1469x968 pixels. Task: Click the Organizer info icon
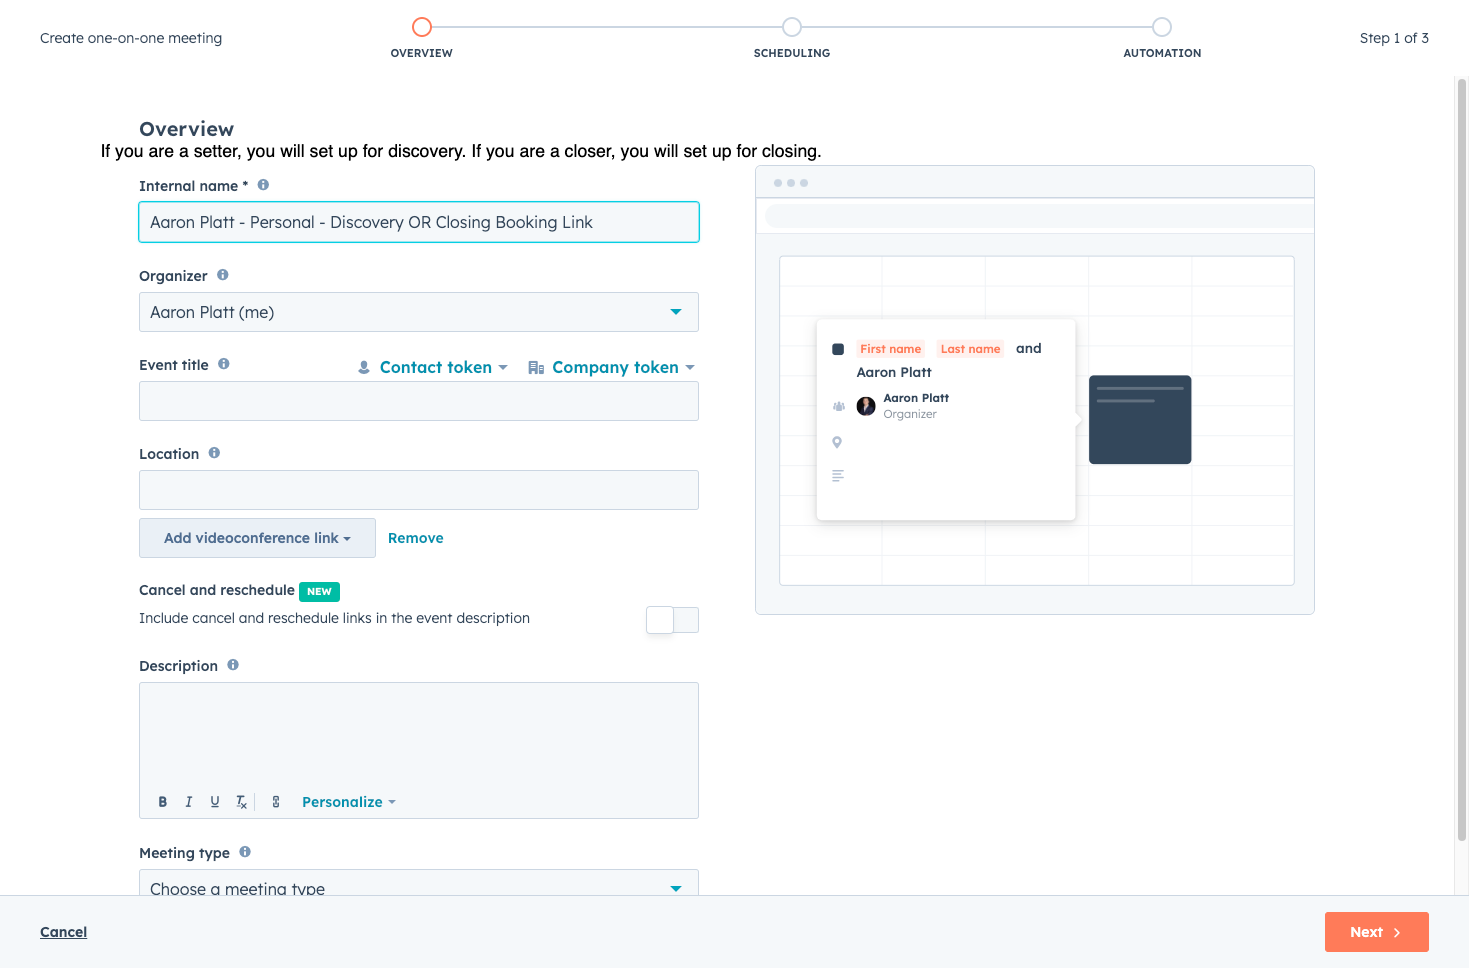pyautogui.click(x=223, y=275)
